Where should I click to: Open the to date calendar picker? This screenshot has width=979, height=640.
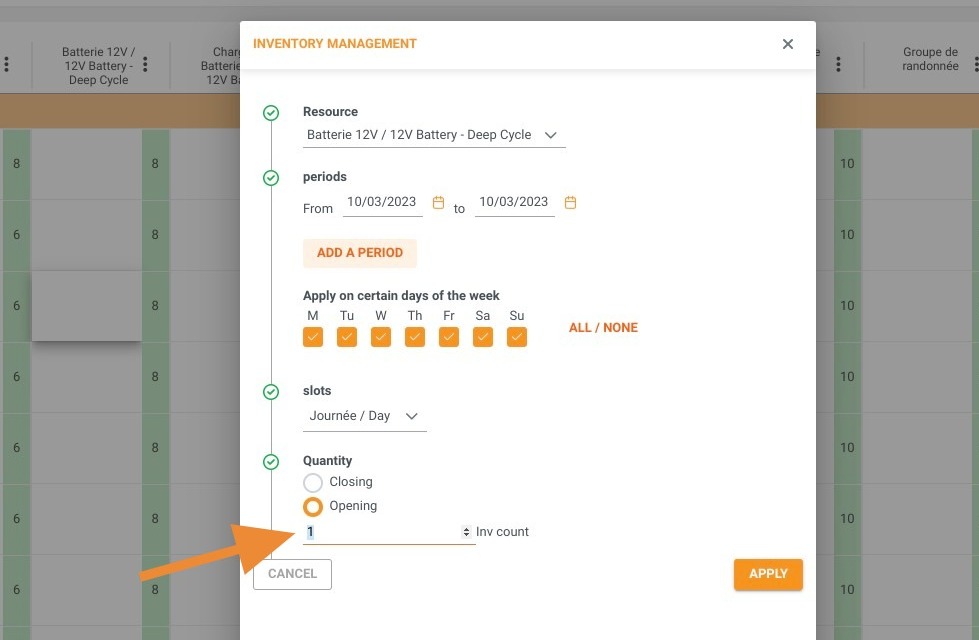570,202
